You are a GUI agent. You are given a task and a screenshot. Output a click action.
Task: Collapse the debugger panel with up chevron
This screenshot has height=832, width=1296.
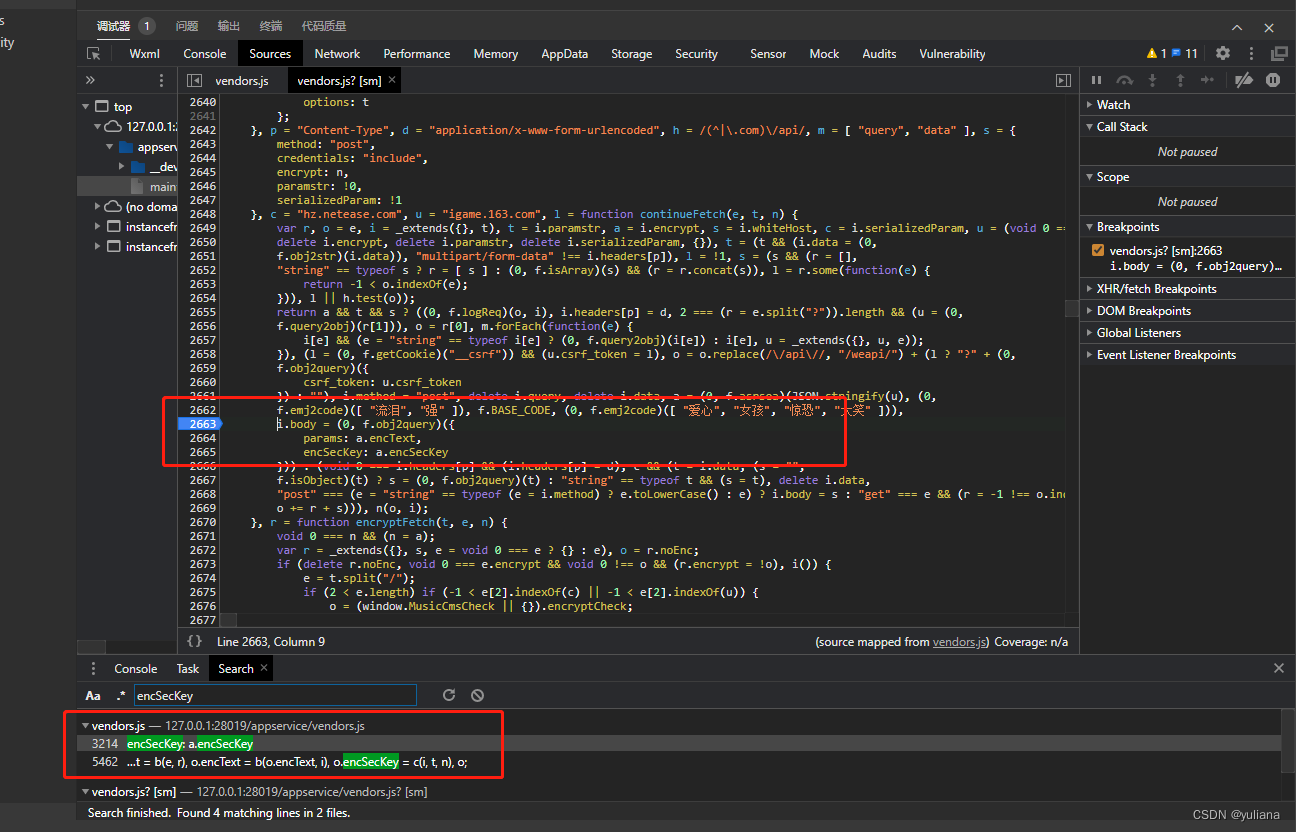(1237, 27)
